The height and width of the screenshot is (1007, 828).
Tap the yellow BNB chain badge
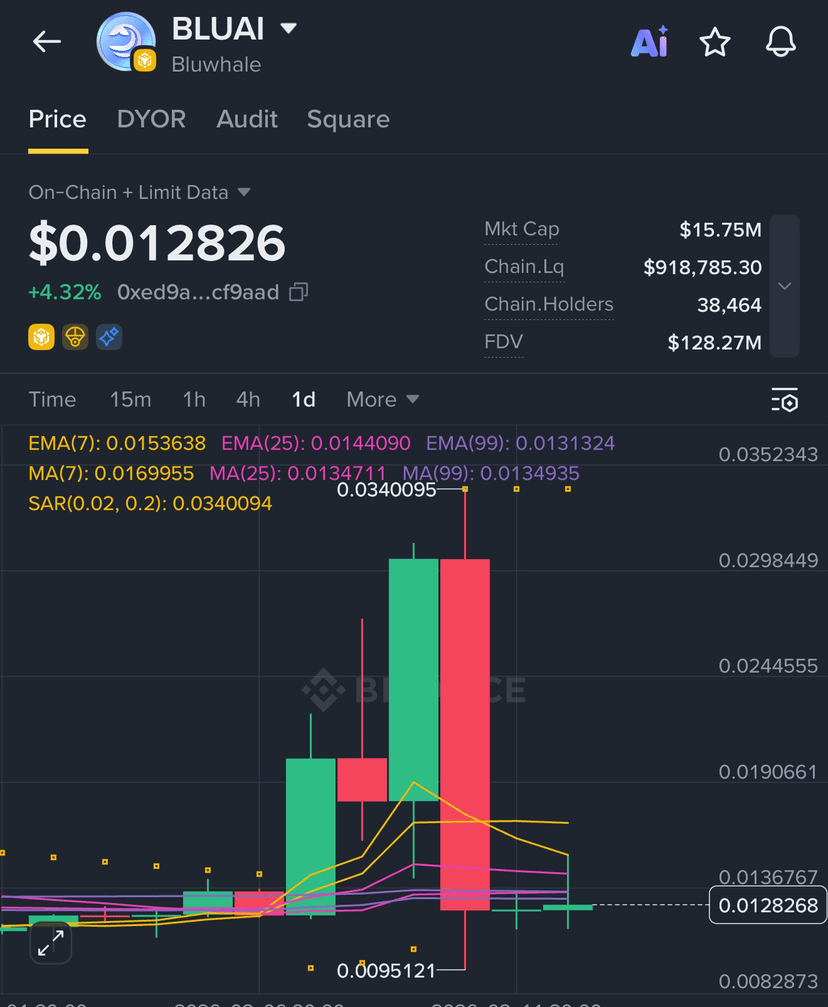click(x=41, y=337)
